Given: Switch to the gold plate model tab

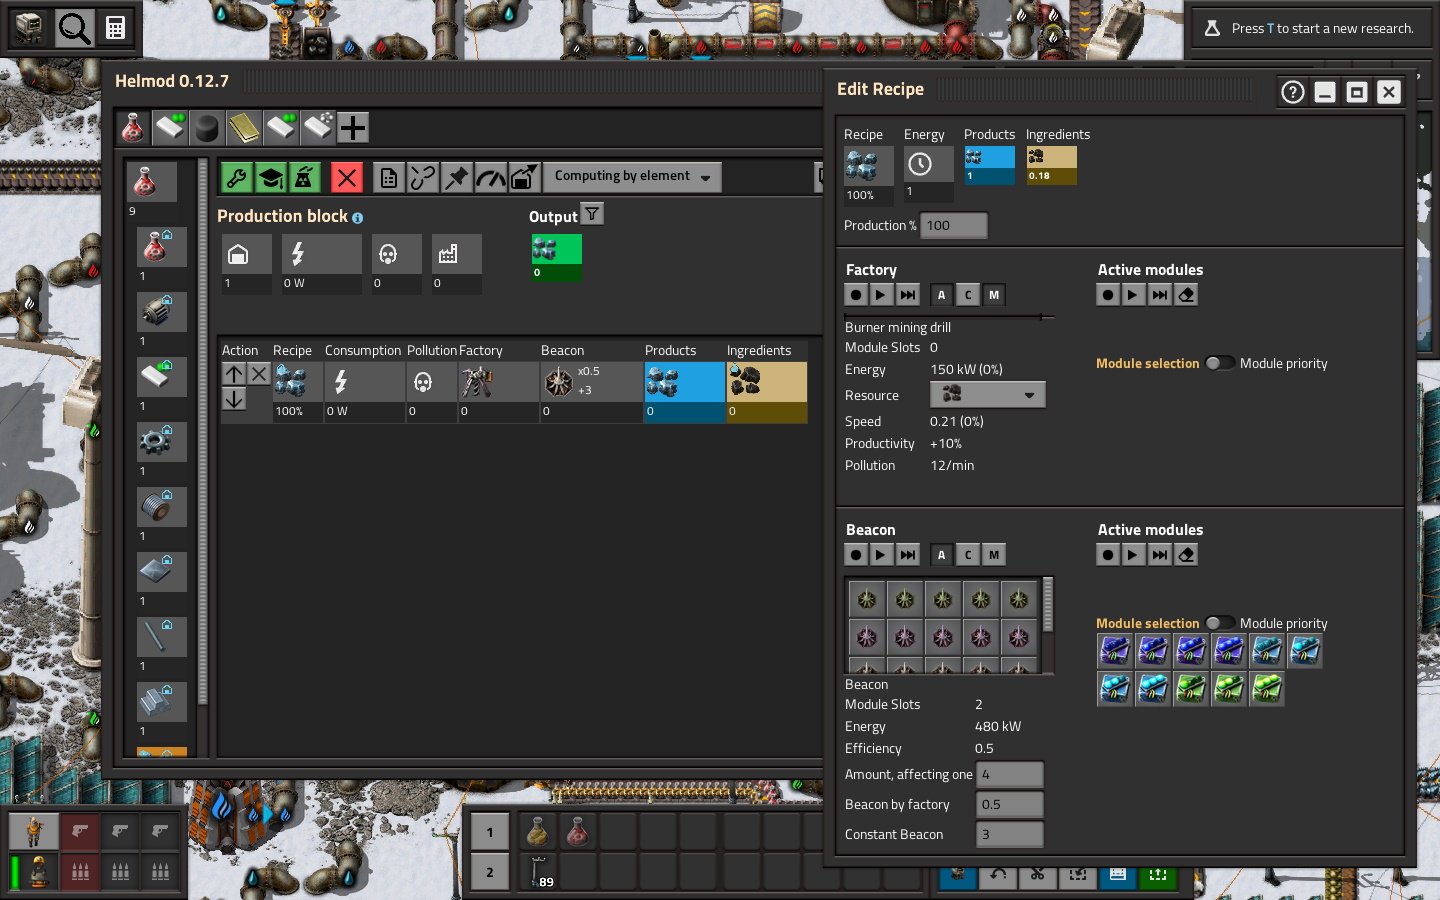Looking at the screenshot, I should [243, 128].
